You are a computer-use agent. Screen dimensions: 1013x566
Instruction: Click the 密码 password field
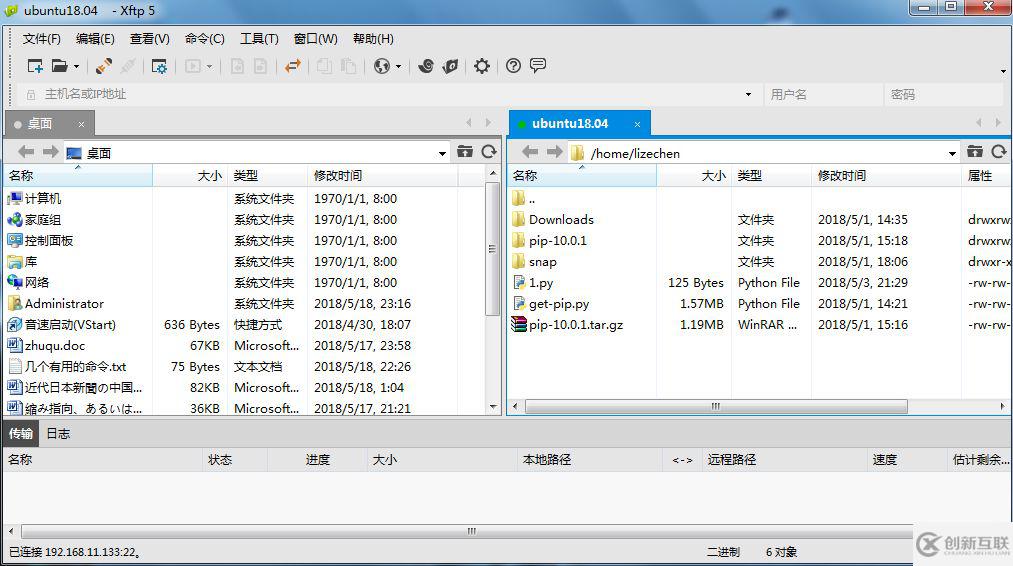tap(944, 94)
